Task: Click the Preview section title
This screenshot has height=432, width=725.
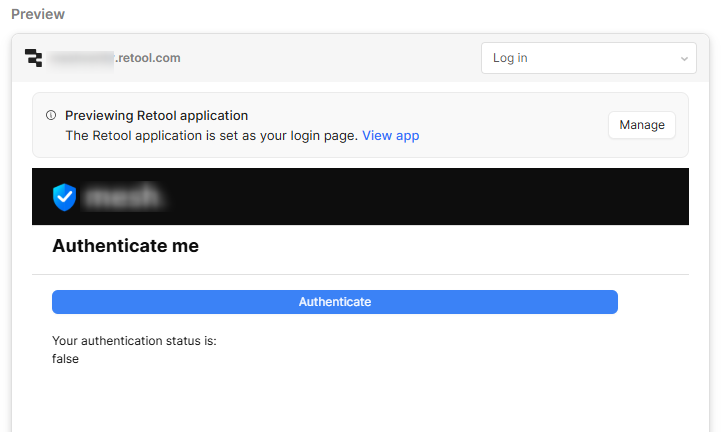Action: (x=38, y=14)
